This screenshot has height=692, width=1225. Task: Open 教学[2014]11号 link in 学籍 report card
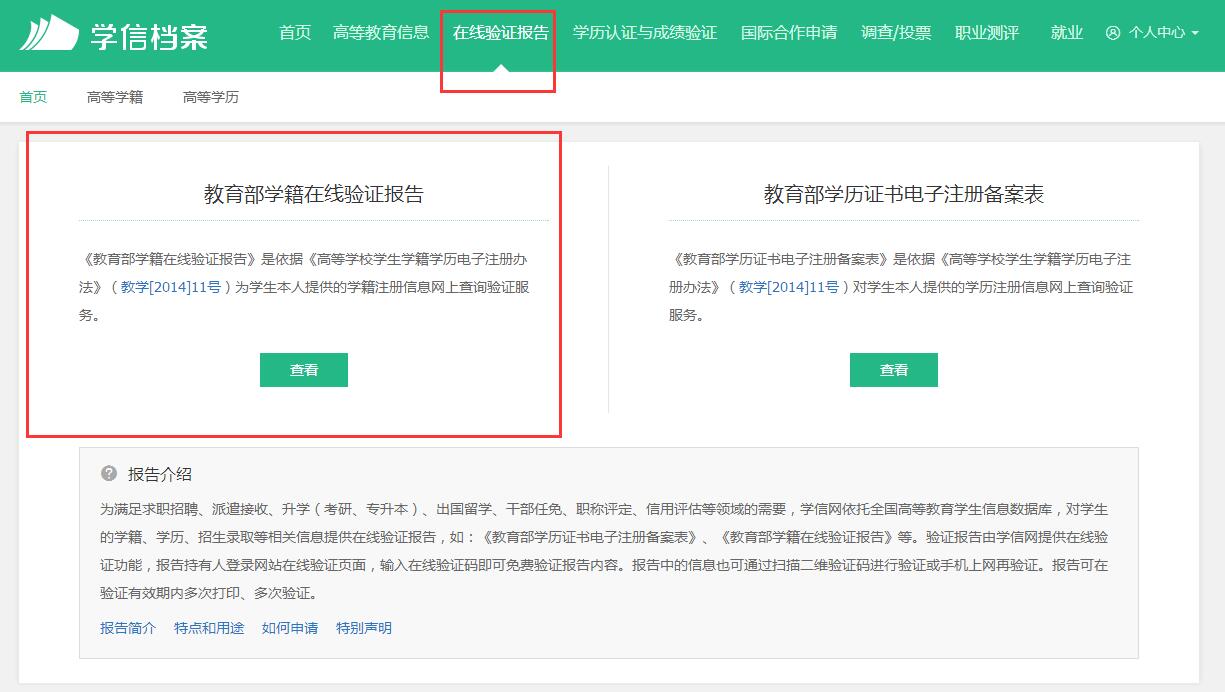coord(171,287)
